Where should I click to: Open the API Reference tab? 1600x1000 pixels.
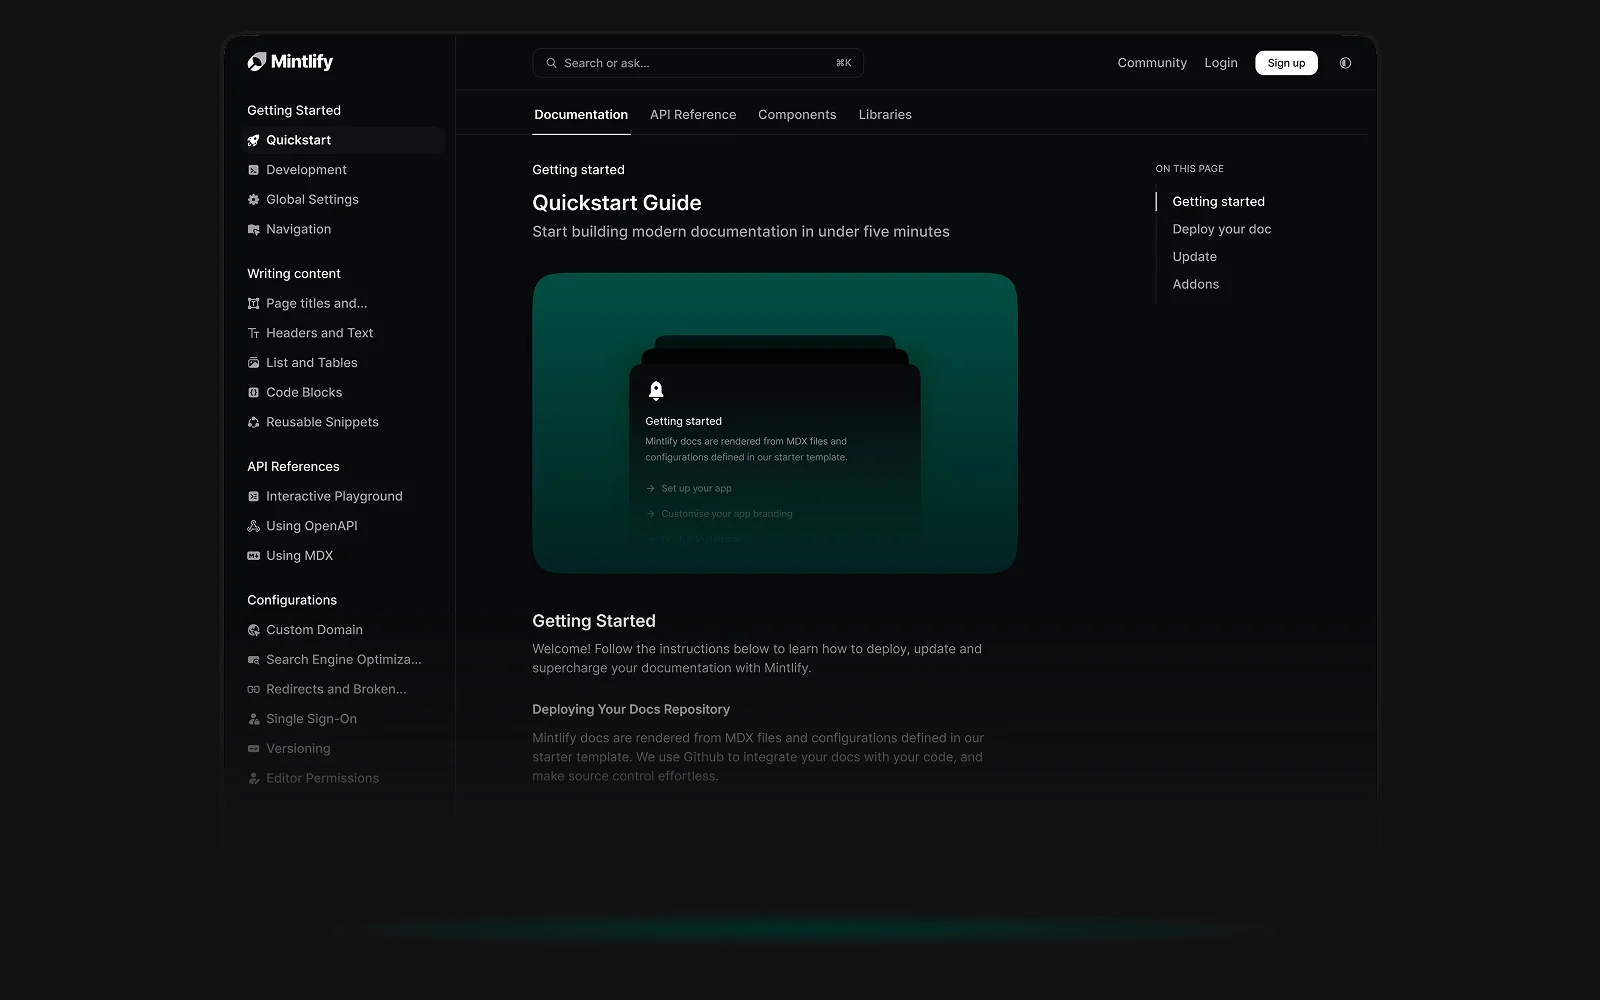[693, 115]
